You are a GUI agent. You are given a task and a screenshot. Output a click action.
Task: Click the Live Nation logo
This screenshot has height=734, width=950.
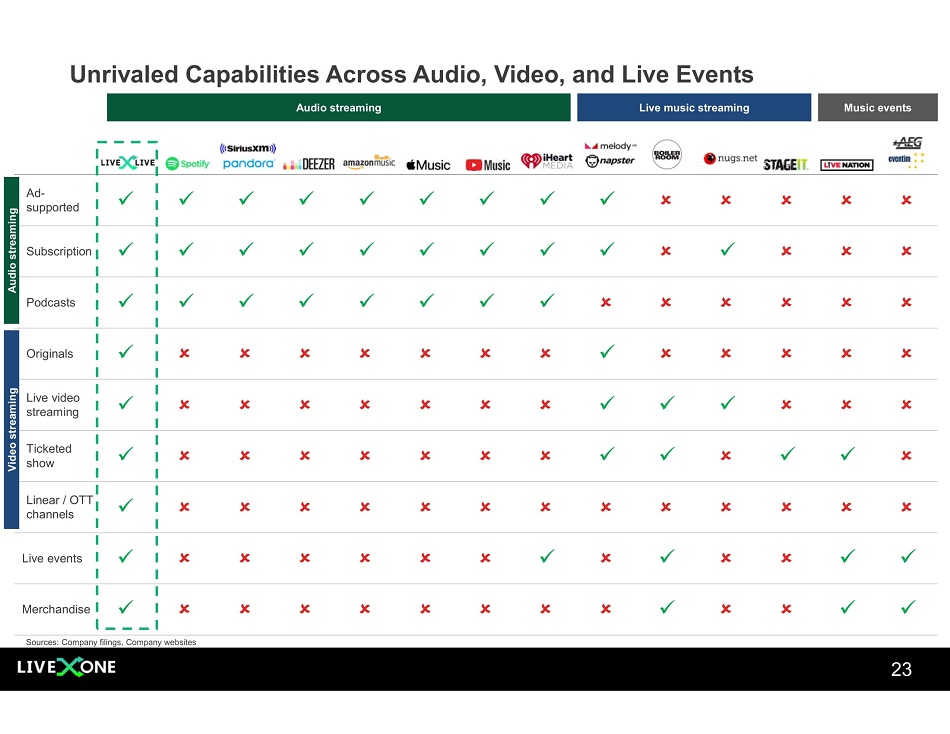tap(847, 165)
